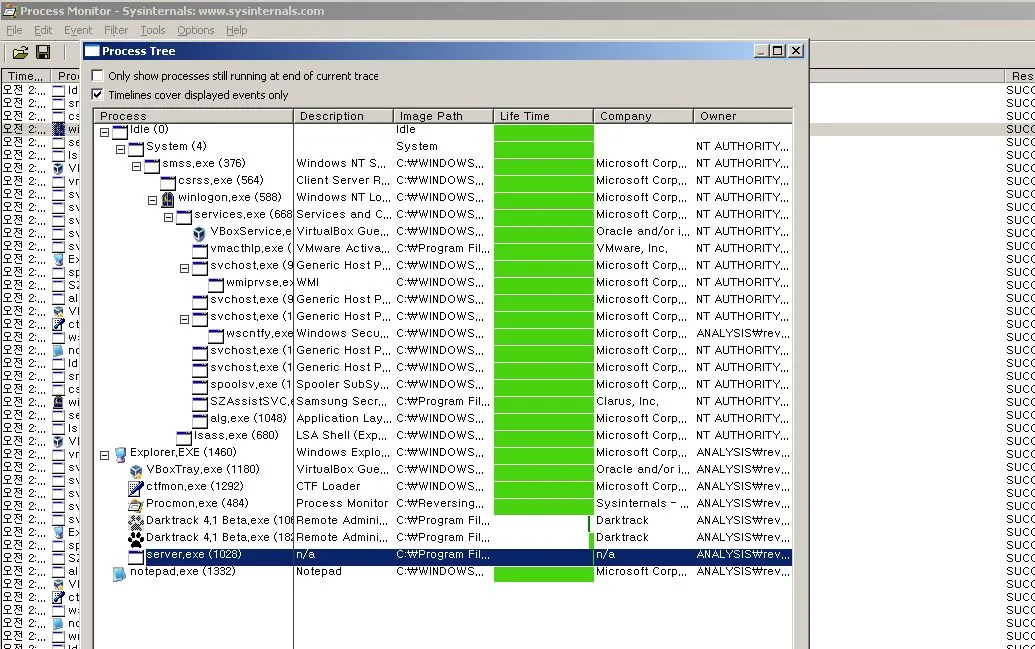Collapse the winlogon.exe tree node
The width and height of the screenshot is (1035, 649).
point(152,200)
